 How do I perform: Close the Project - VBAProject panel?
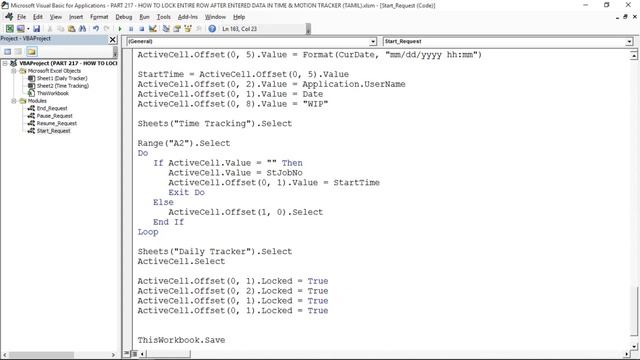point(113,39)
